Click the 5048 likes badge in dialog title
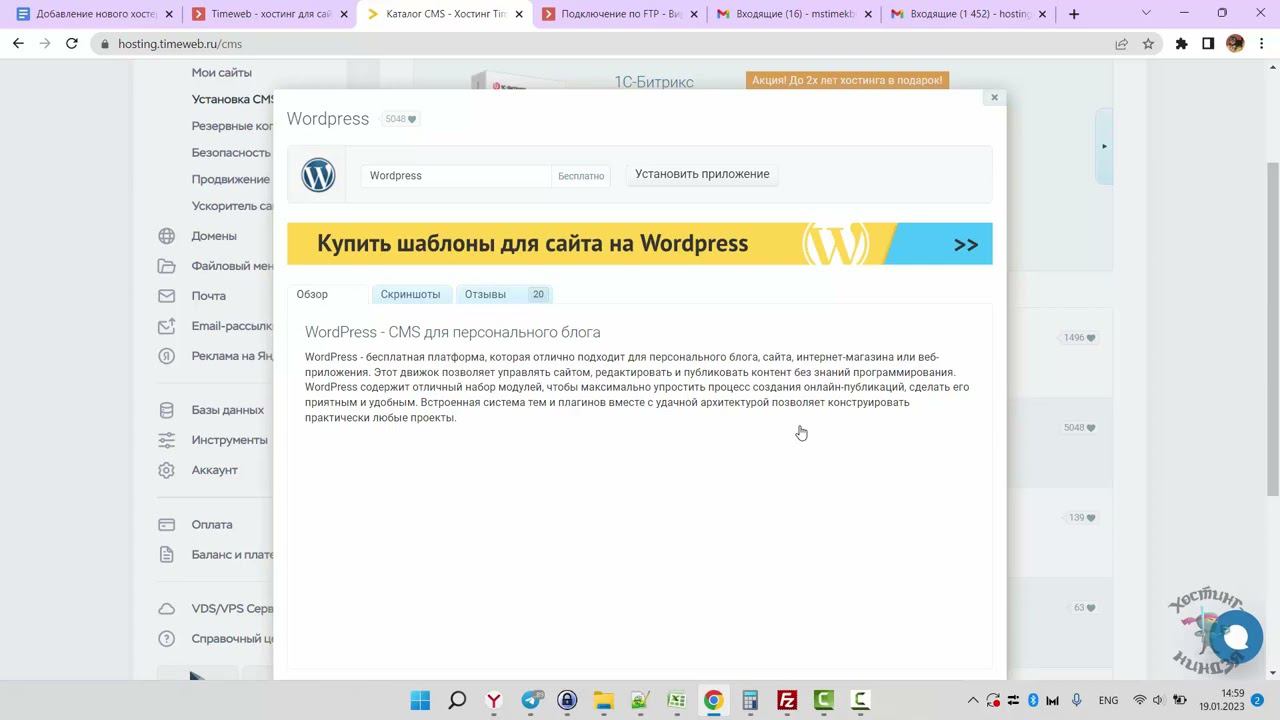Image resolution: width=1280 pixels, height=720 pixels. click(x=400, y=119)
